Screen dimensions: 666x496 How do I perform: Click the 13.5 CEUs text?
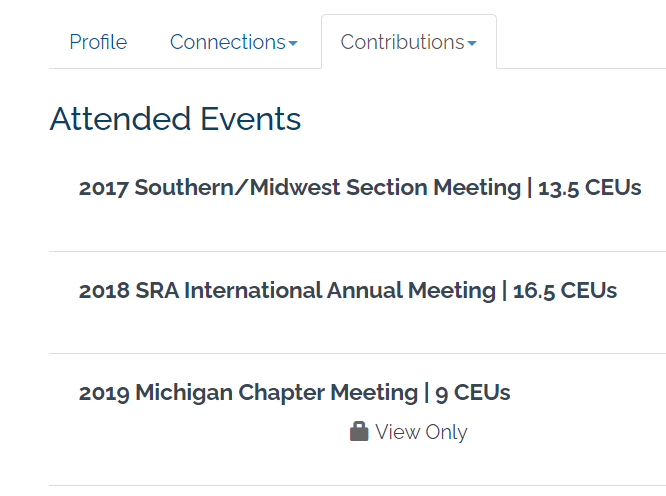[590, 188]
